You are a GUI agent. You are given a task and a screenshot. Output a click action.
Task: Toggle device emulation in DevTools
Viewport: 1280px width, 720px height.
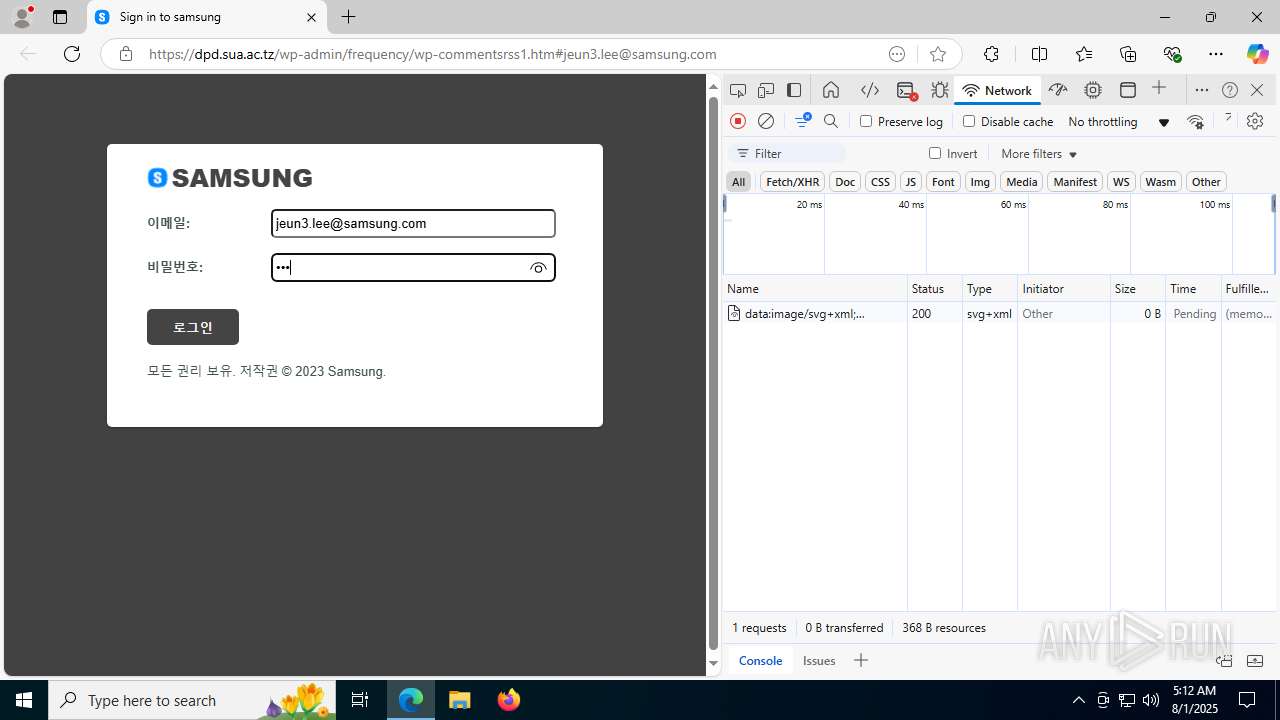click(766, 90)
